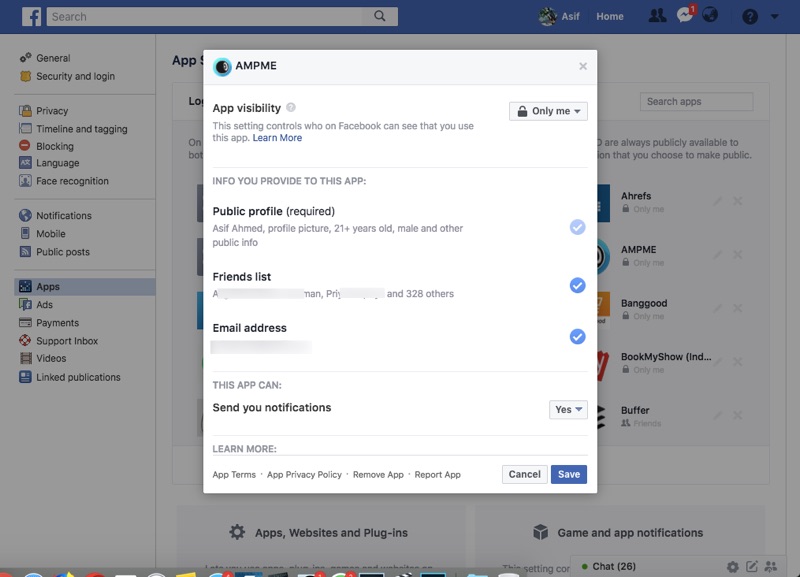This screenshot has height=577, width=800.
Task: Open the Learn More link
Action: pyautogui.click(x=277, y=138)
